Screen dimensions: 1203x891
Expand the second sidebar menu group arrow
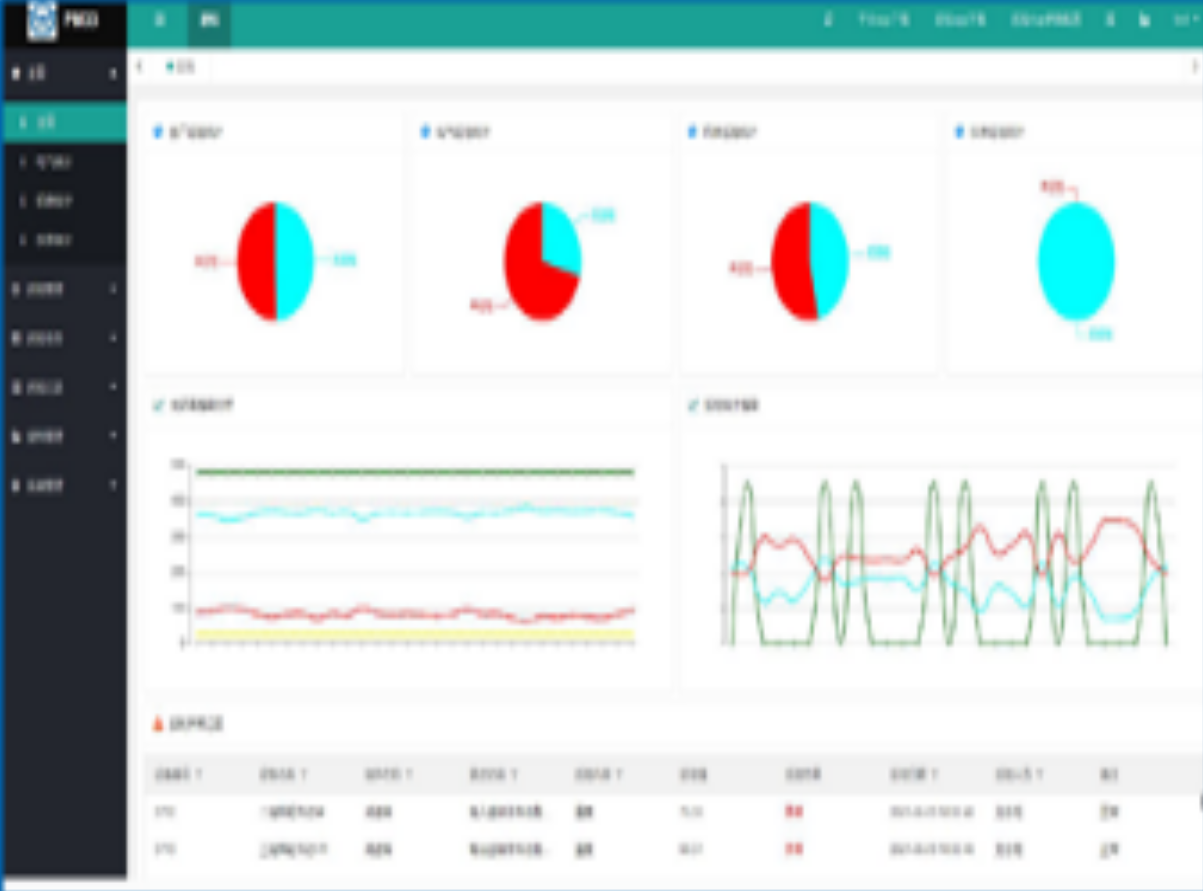[x=113, y=289]
